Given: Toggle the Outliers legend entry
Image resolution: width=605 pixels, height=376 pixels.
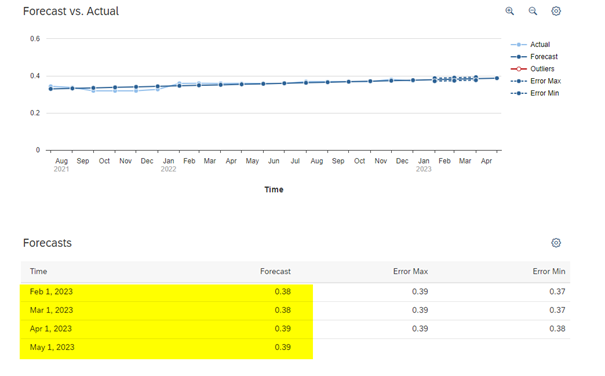Looking at the screenshot, I should [532, 69].
